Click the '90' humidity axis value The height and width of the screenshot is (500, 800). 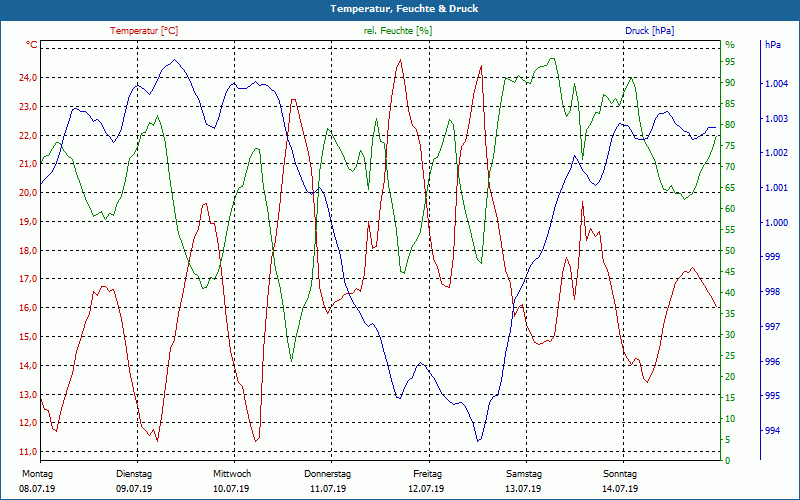(x=730, y=83)
